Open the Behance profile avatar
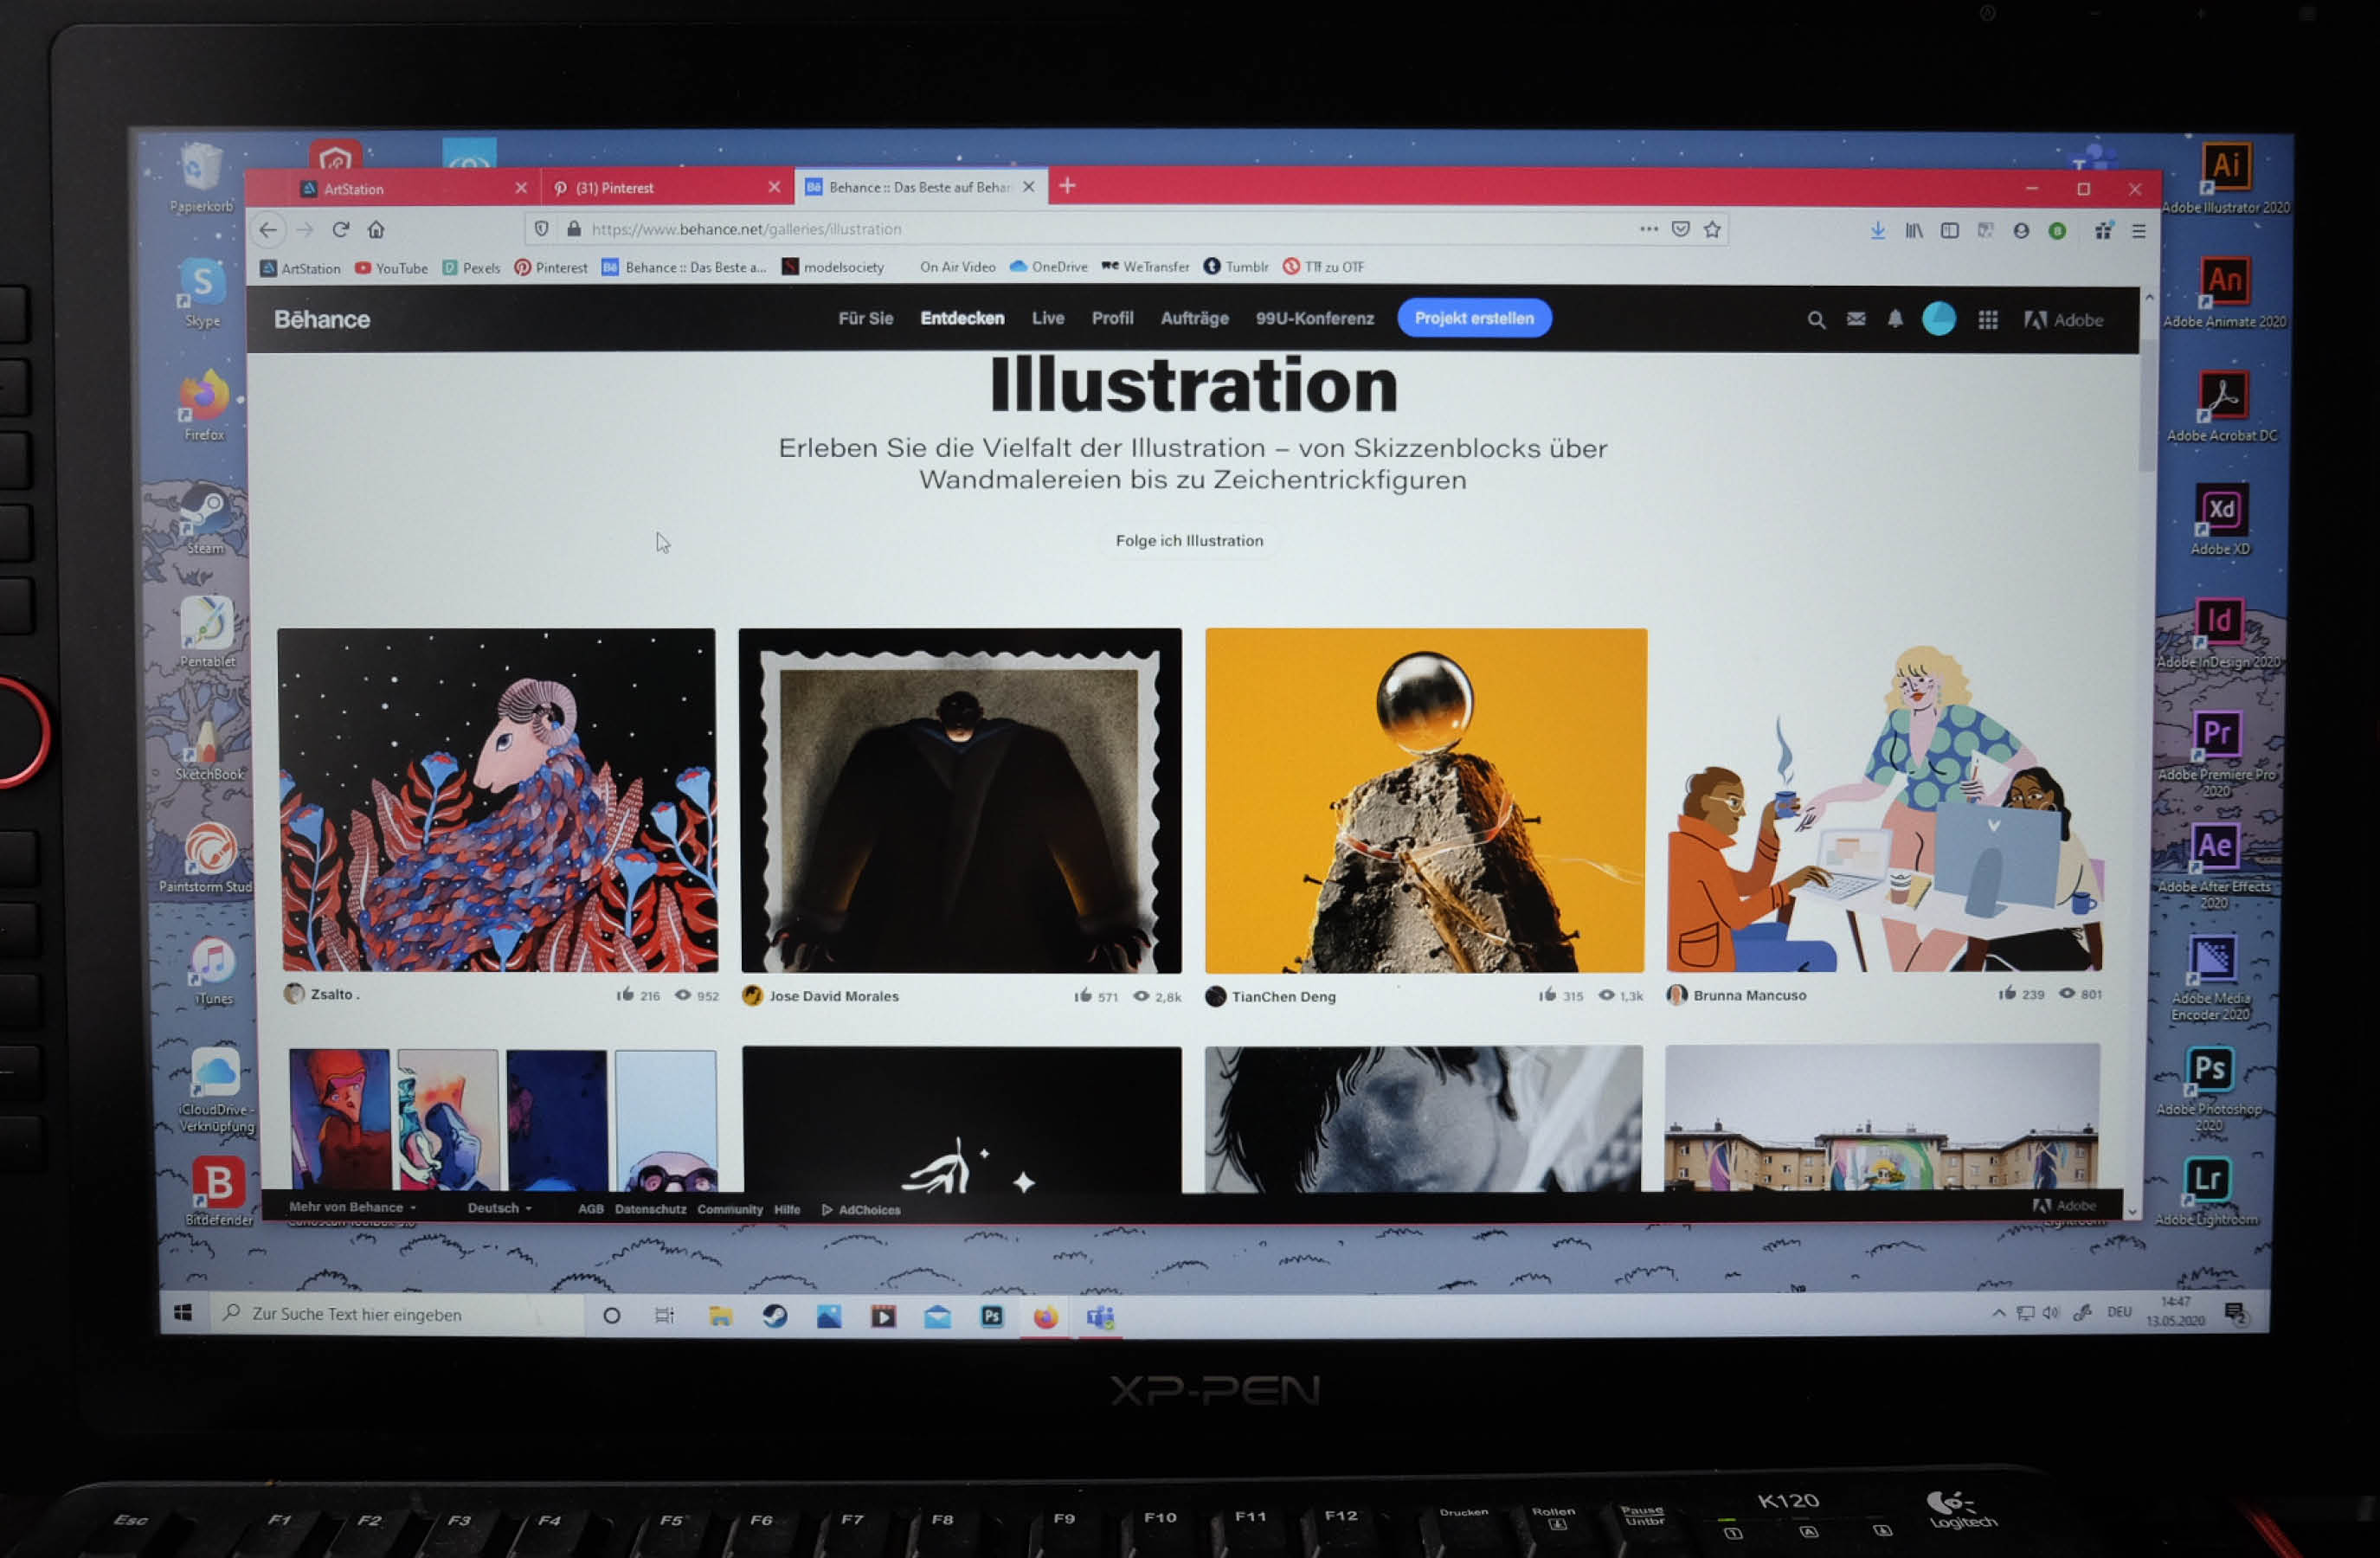The image size is (2380, 1558). [x=1939, y=319]
